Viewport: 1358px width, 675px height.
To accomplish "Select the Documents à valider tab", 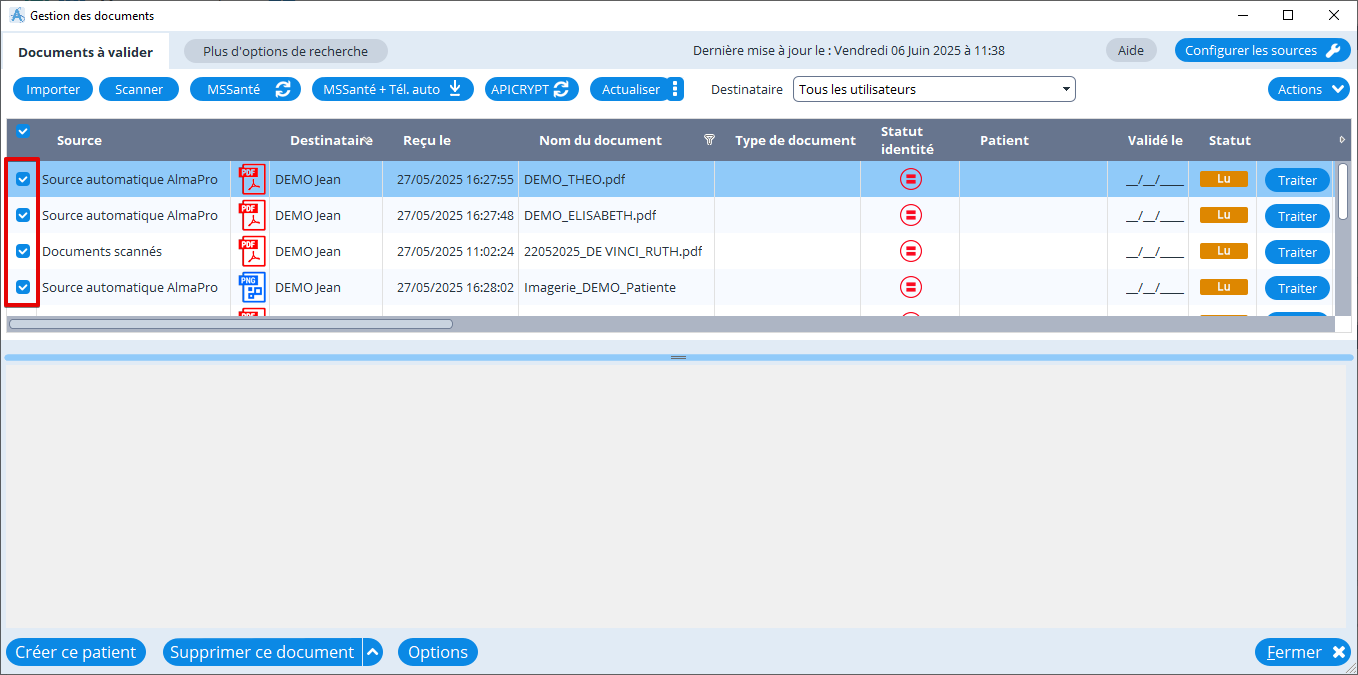I will [85, 52].
